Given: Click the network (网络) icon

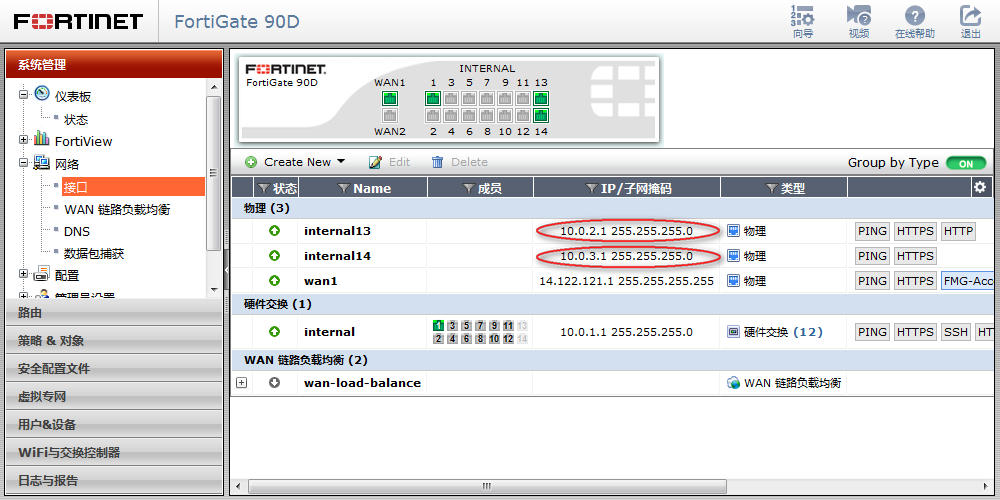Looking at the screenshot, I should 41,162.
